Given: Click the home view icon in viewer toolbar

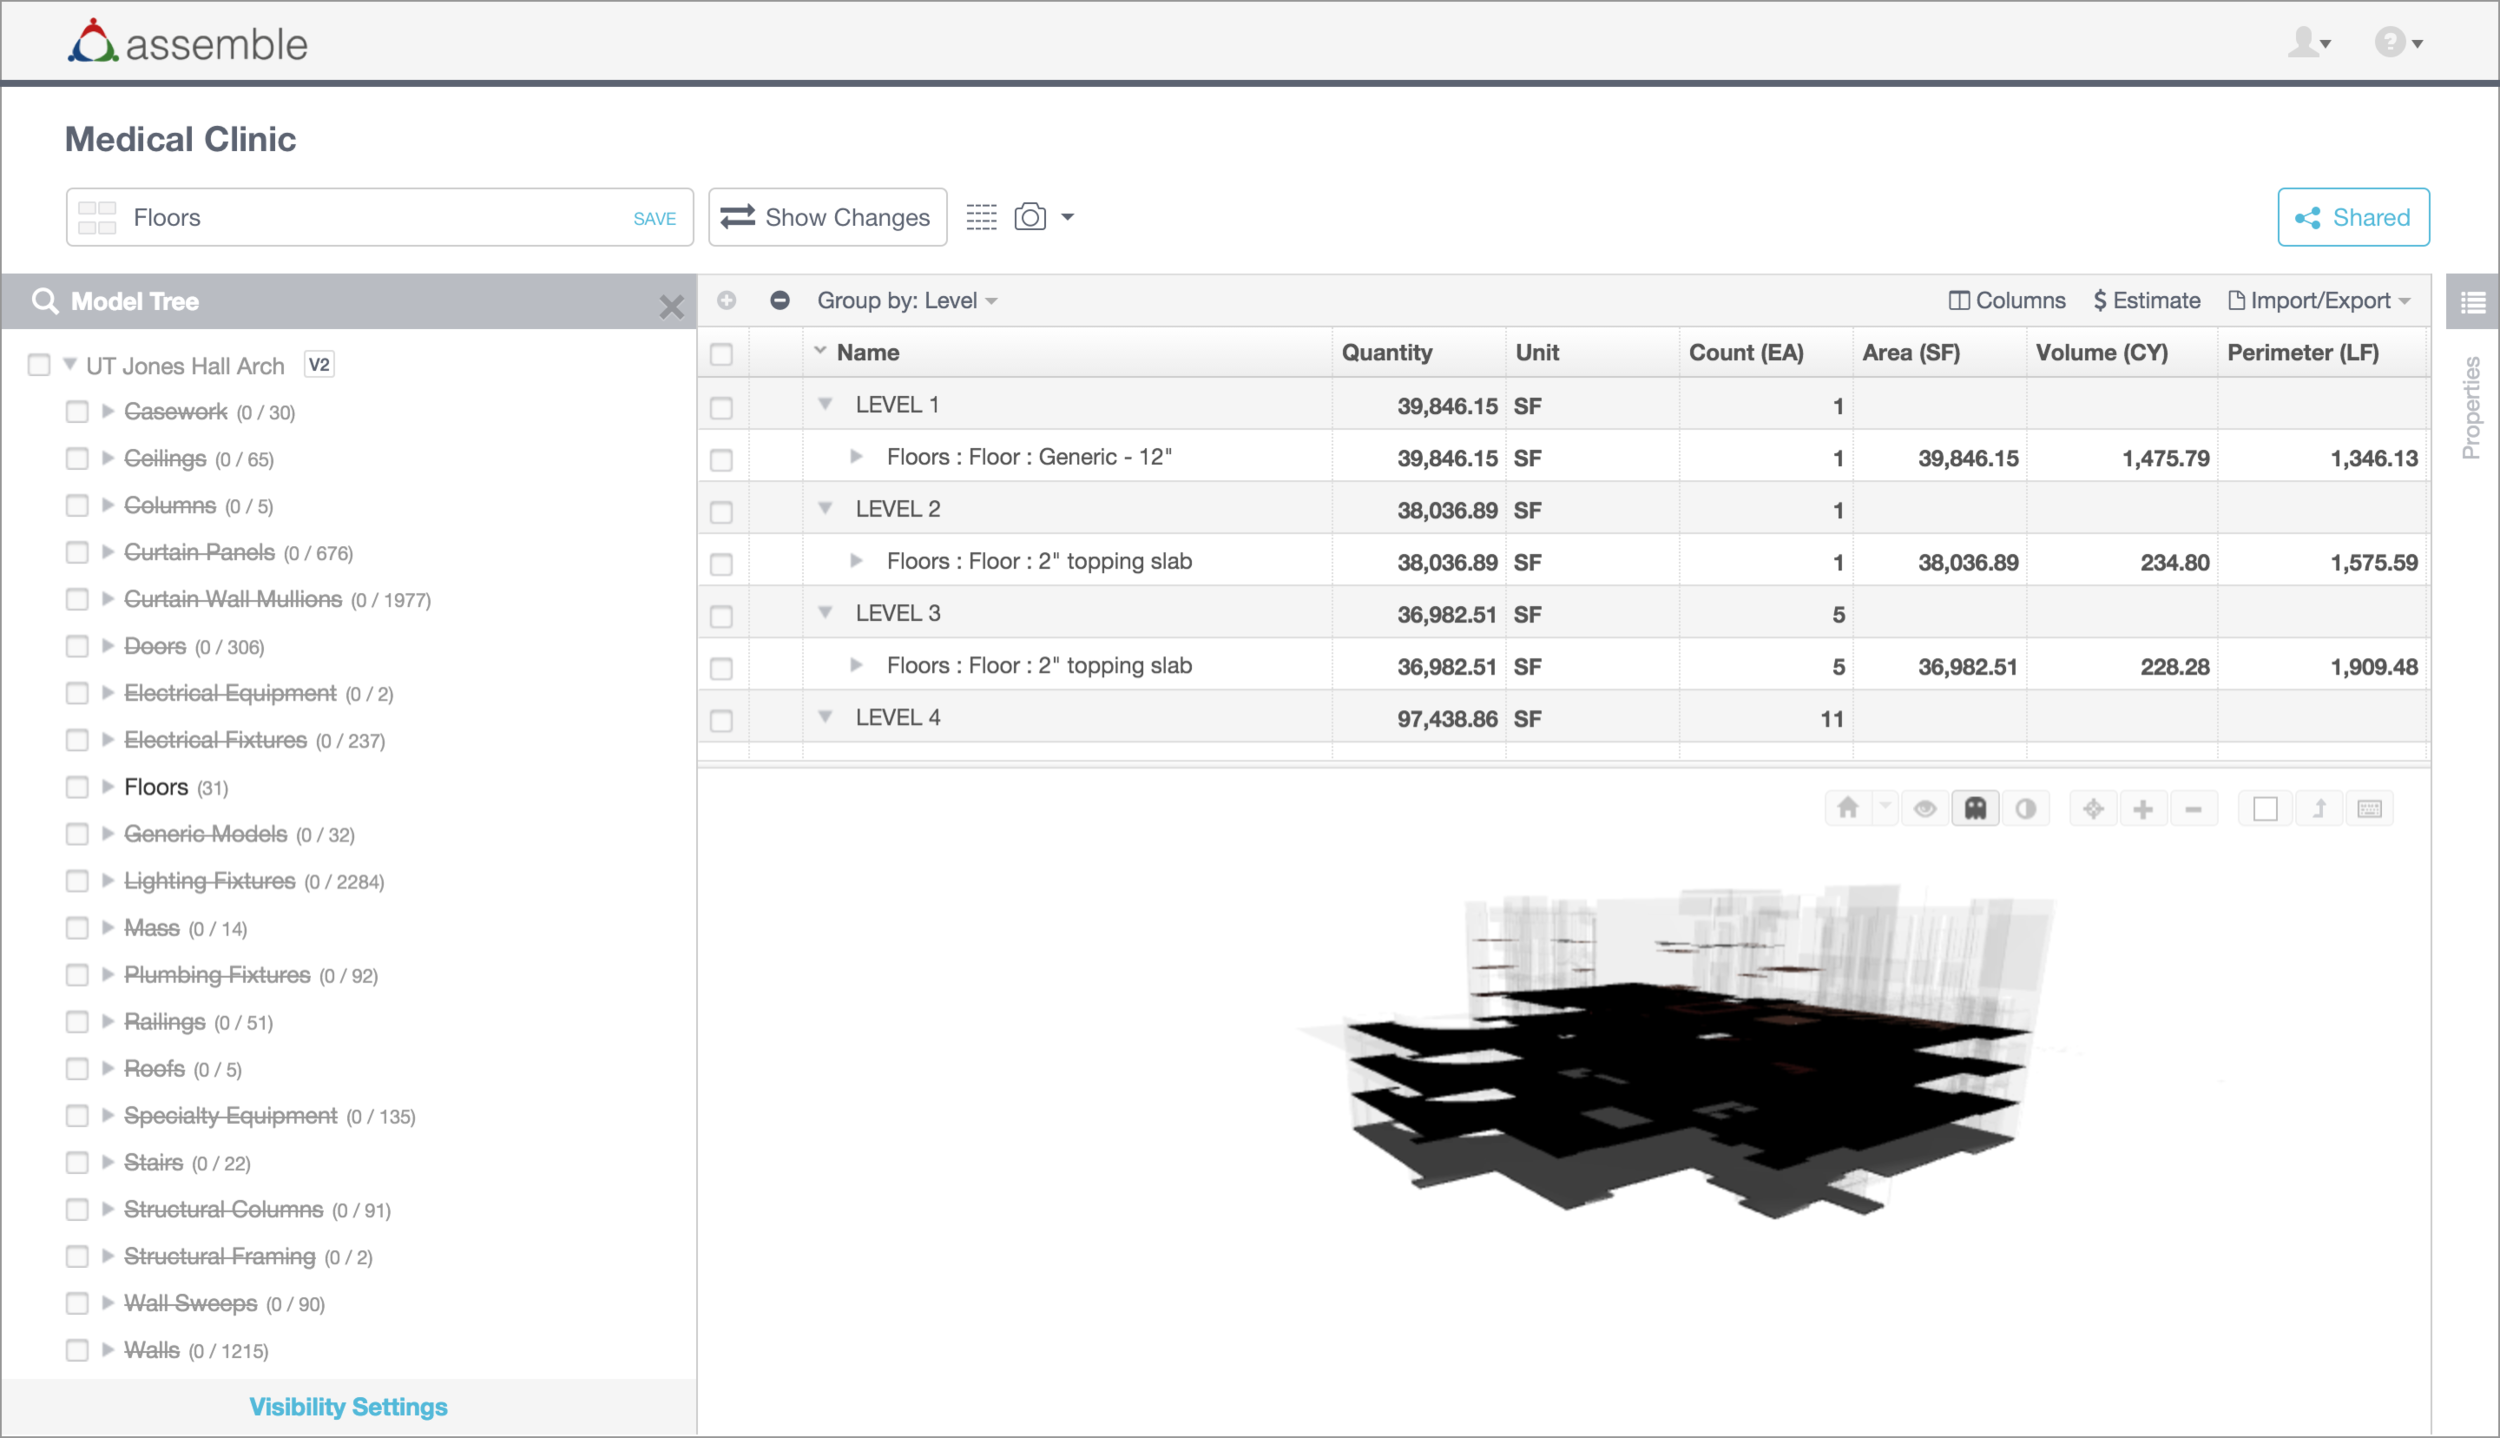Looking at the screenshot, I should point(1847,808).
